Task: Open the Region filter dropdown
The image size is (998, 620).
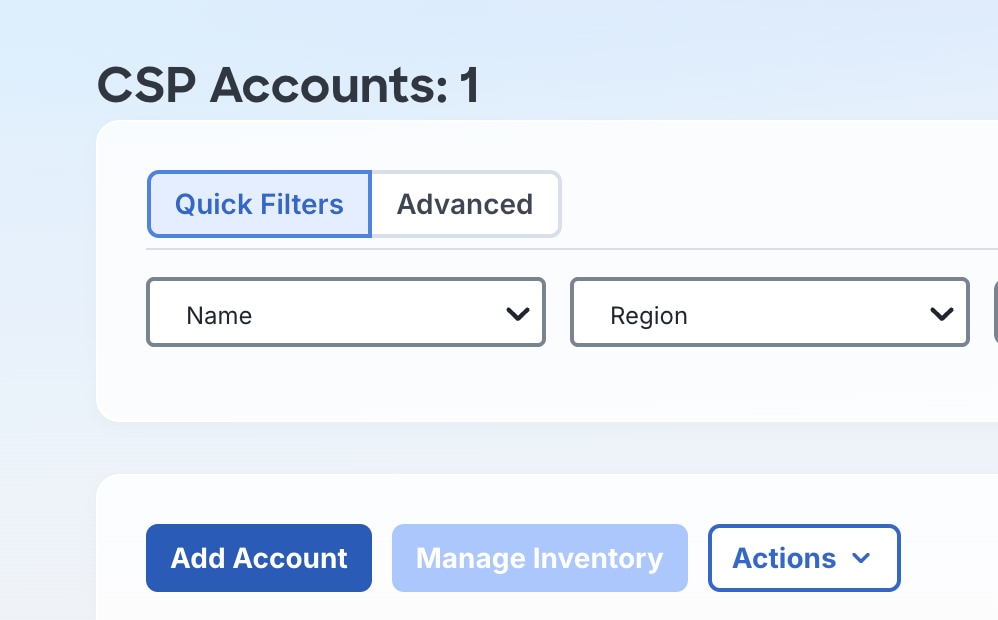Action: (770, 313)
